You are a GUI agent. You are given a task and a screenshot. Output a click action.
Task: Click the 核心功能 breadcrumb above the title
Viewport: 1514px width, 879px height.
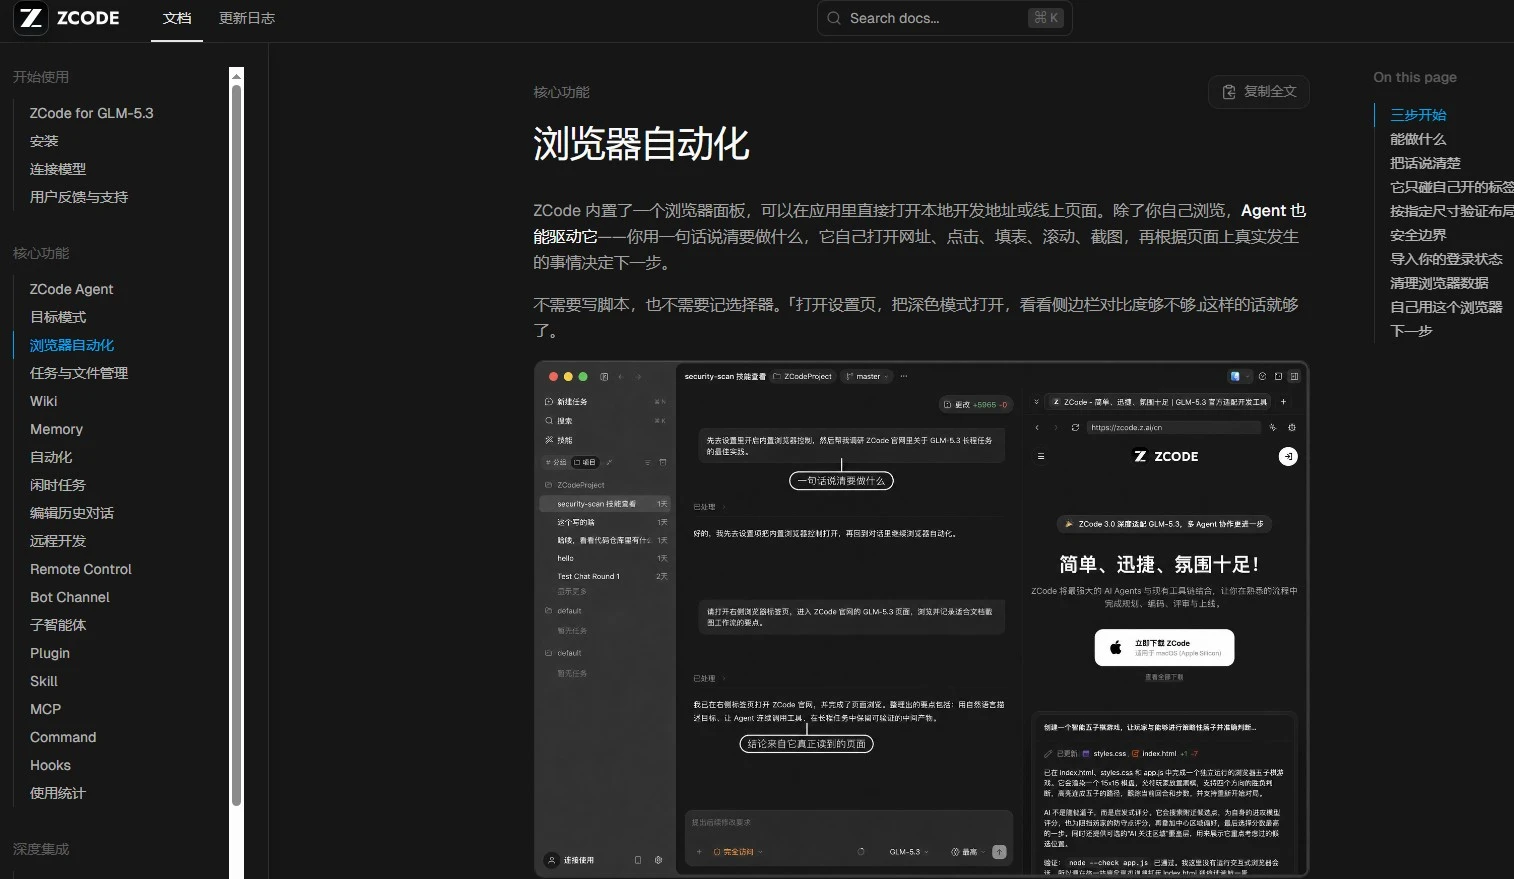pos(561,92)
